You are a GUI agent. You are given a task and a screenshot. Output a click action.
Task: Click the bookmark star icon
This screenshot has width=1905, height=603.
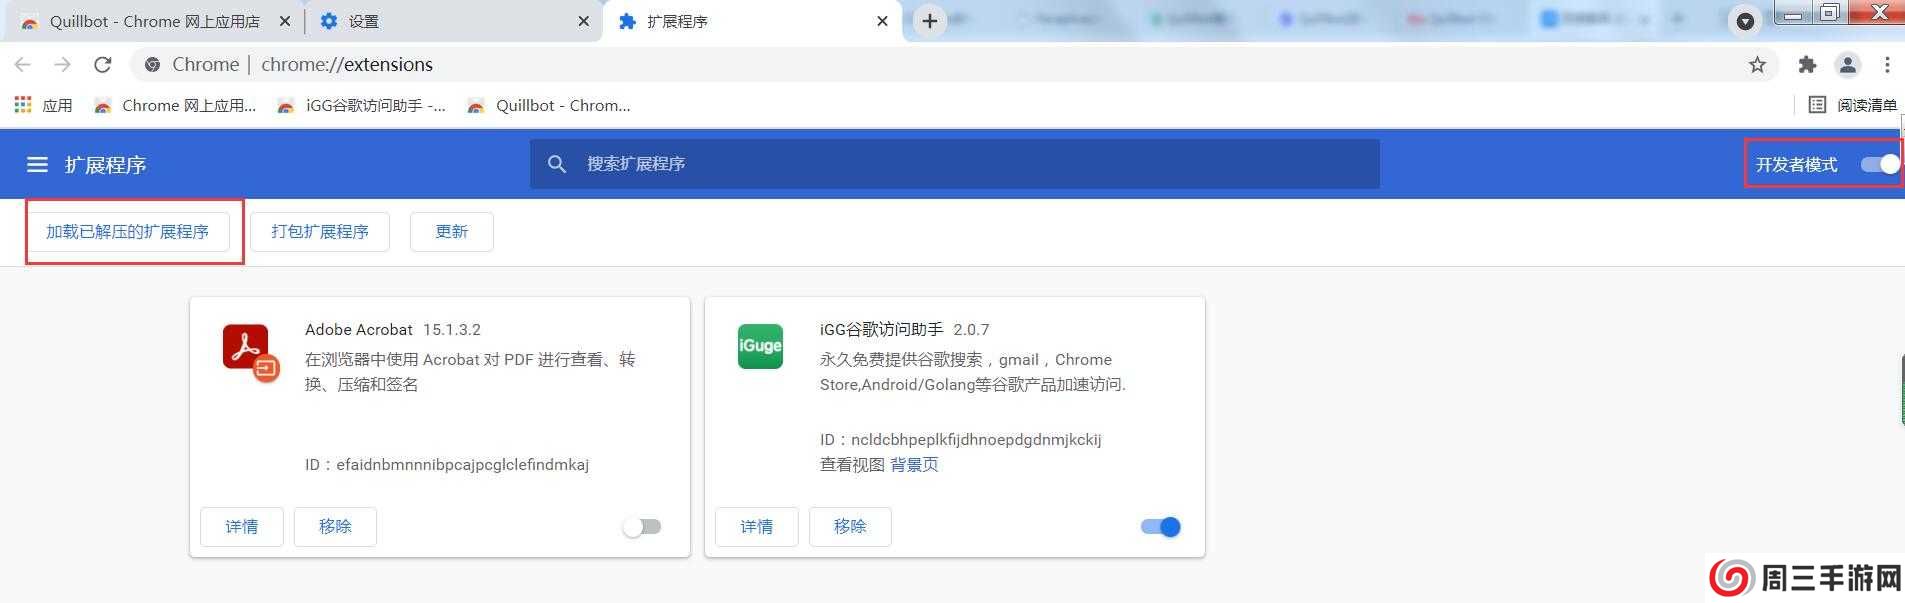(x=1757, y=65)
